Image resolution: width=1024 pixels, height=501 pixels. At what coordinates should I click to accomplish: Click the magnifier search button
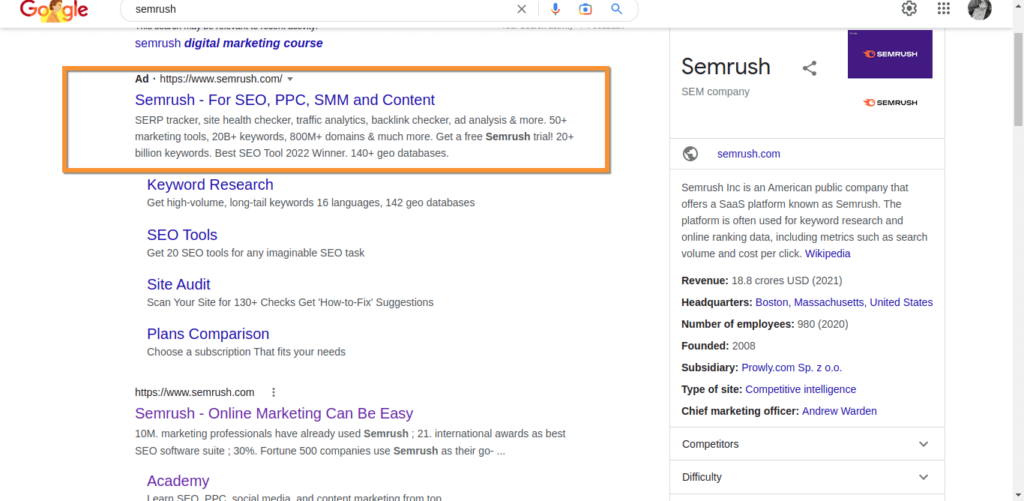point(616,9)
